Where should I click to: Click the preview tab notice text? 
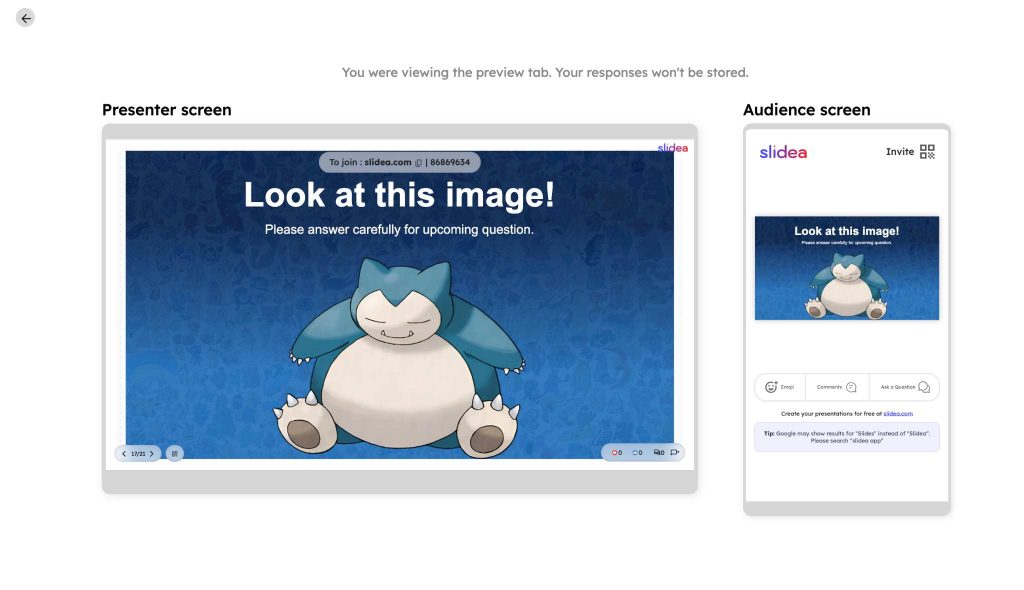coord(545,73)
